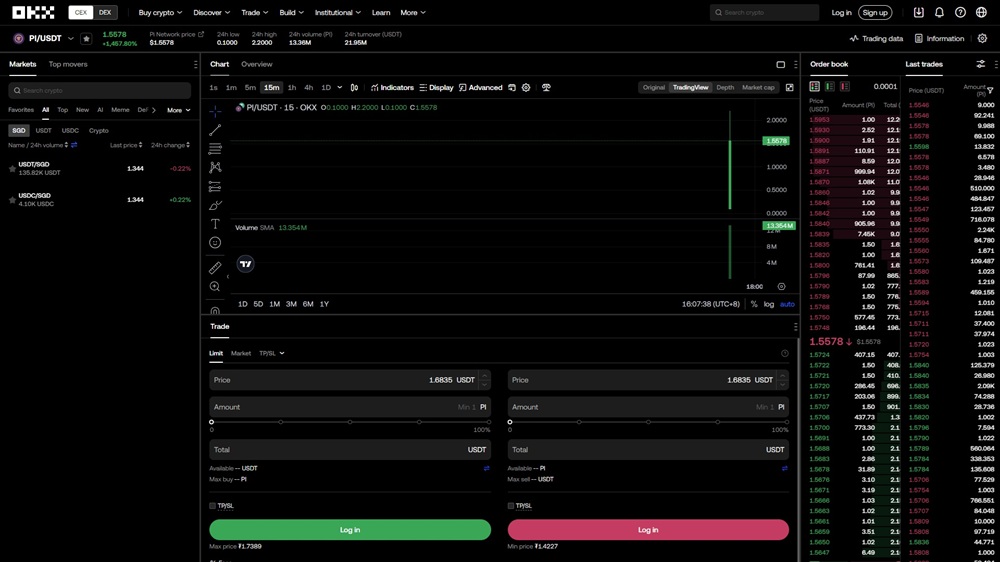This screenshot has height=562, width=1000.
Task: Open the emoji sticker drawing tool
Action: (215, 243)
